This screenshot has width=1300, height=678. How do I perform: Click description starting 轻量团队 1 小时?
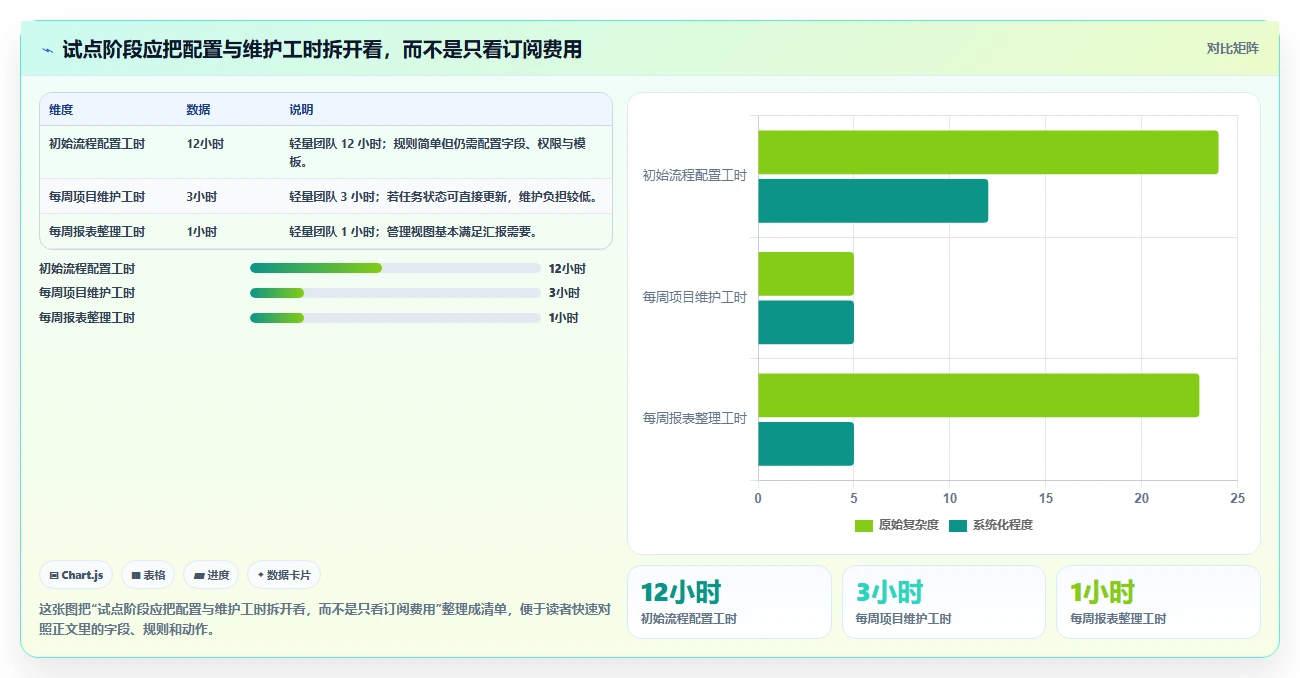[x=415, y=232]
